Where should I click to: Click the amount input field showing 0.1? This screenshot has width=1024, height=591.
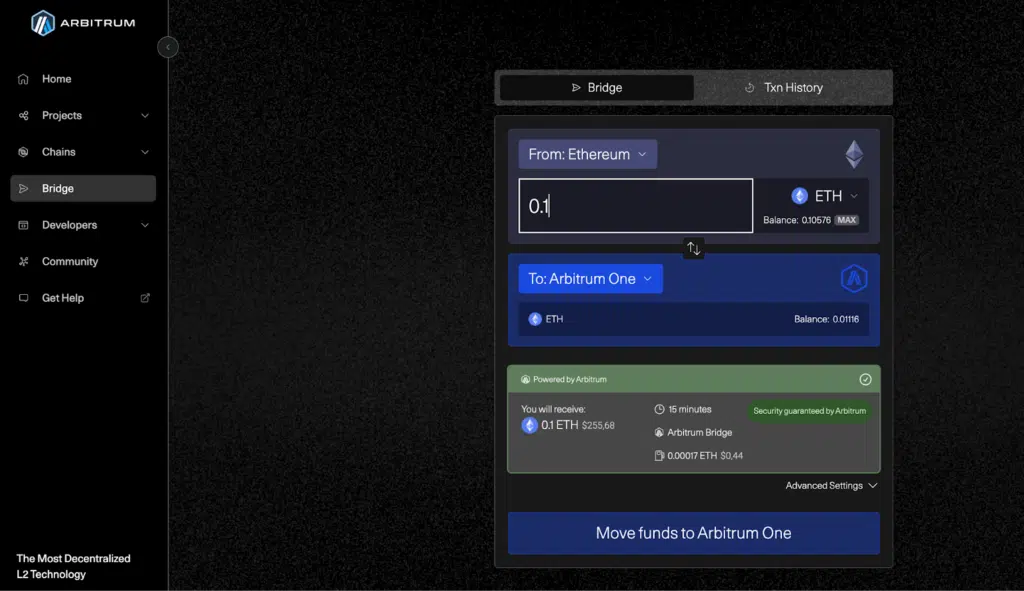pyautogui.click(x=635, y=206)
